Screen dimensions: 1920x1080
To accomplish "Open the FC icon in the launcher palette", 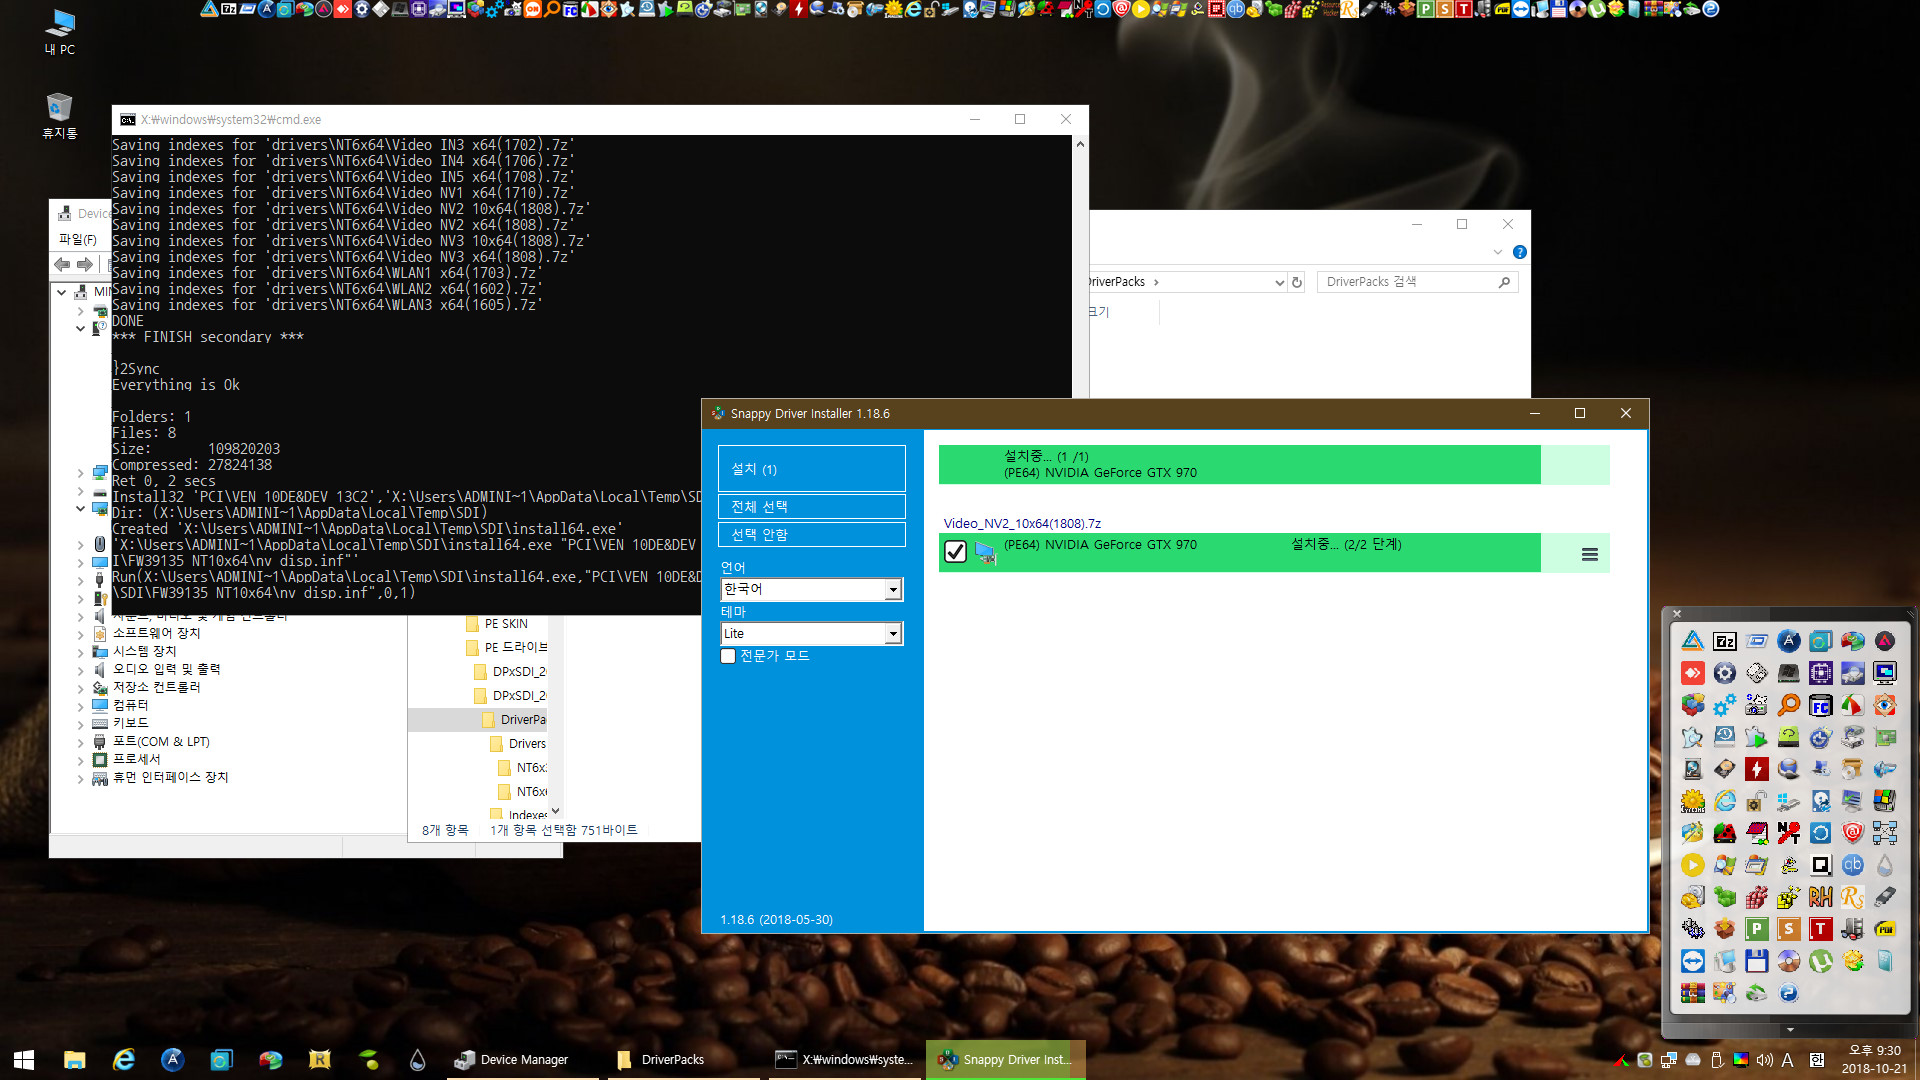I will 1821,705.
